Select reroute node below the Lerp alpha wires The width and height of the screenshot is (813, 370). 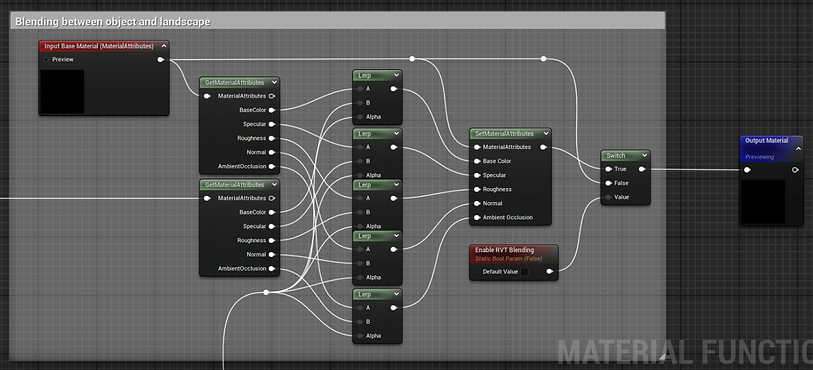[266, 293]
